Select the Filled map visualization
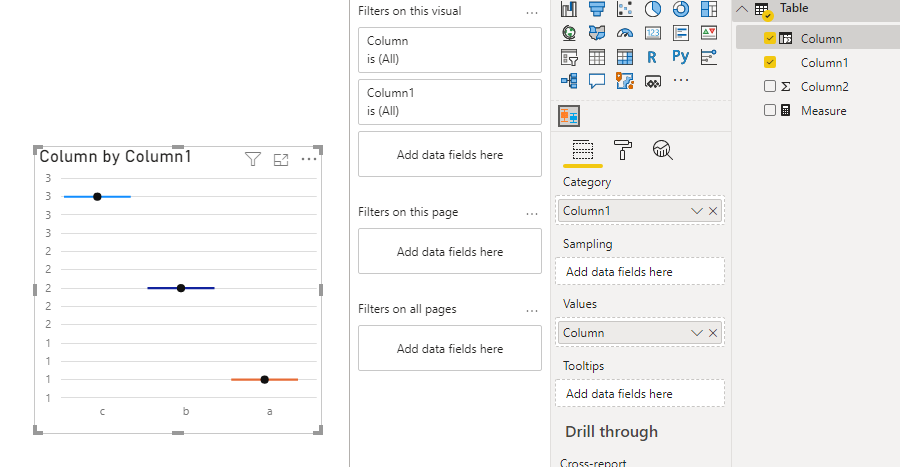The width and height of the screenshot is (900, 467). click(x=597, y=33)
